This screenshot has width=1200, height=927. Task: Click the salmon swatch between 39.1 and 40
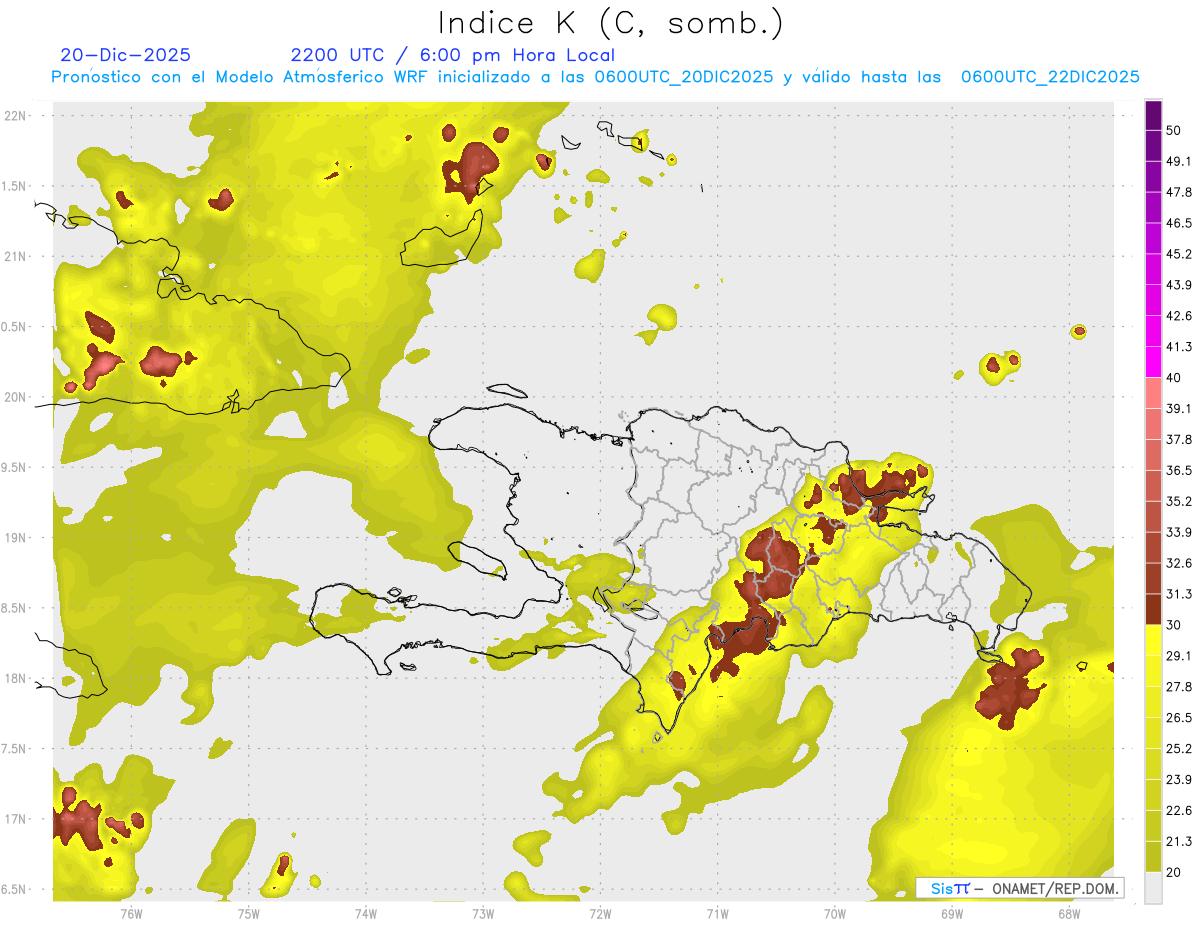pyautogui.click(x=1154, y=393)
